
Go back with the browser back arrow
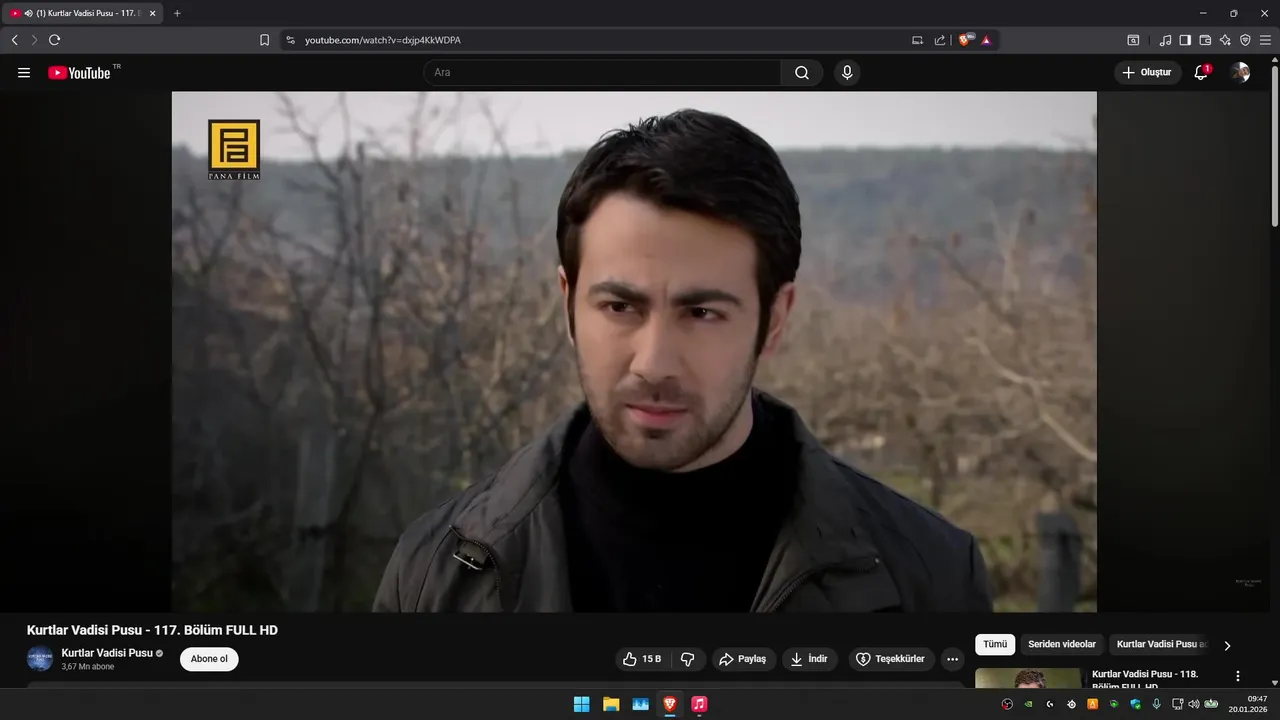click(x=14, y=40)
